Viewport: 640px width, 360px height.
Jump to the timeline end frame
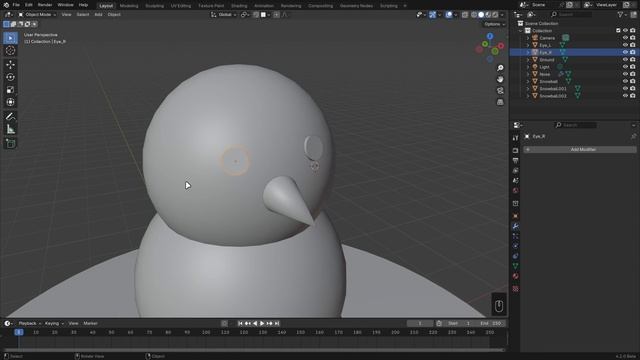[x=277, y=323]
